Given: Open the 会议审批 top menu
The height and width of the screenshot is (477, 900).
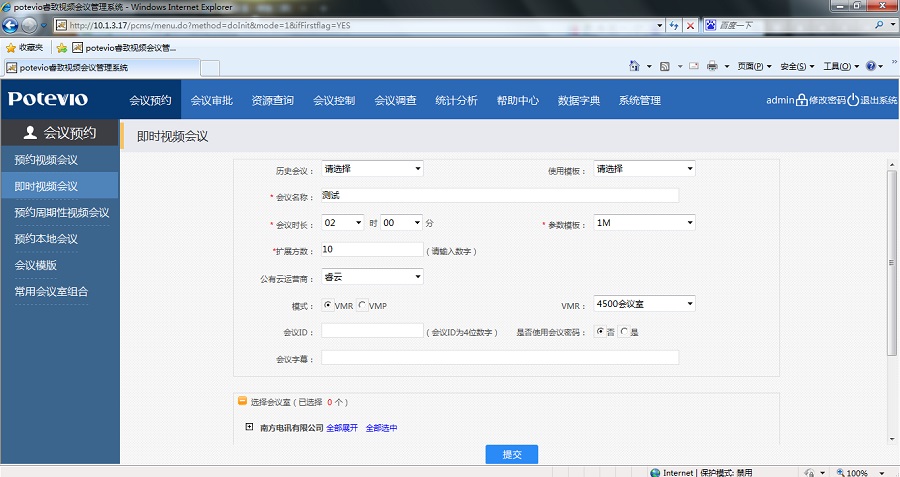Looking at the screenshot, I should [x=211, y=100].
